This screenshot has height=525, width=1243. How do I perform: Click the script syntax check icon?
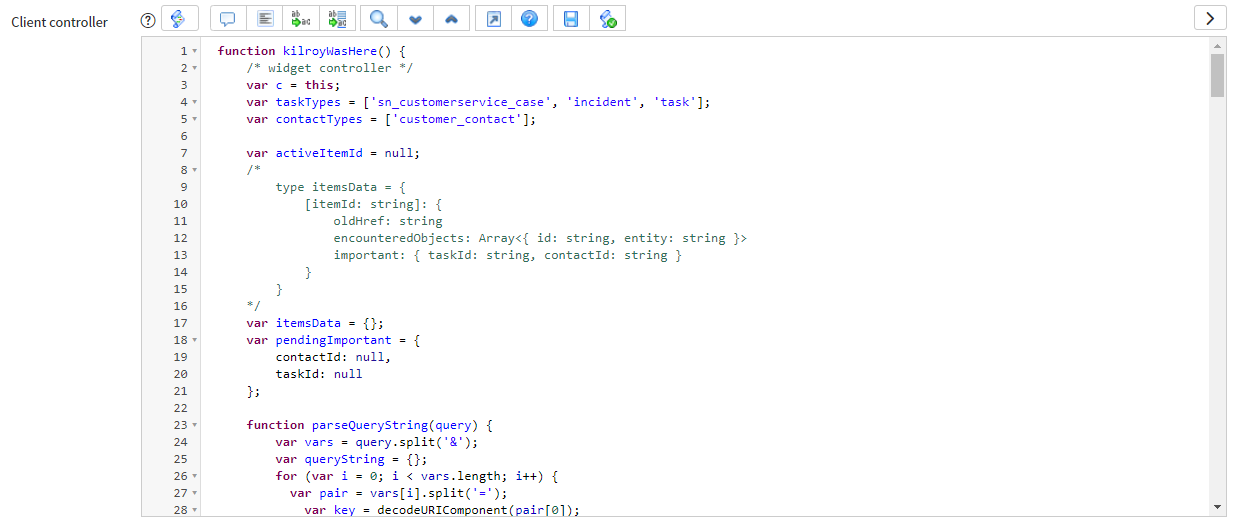point(608,18)
